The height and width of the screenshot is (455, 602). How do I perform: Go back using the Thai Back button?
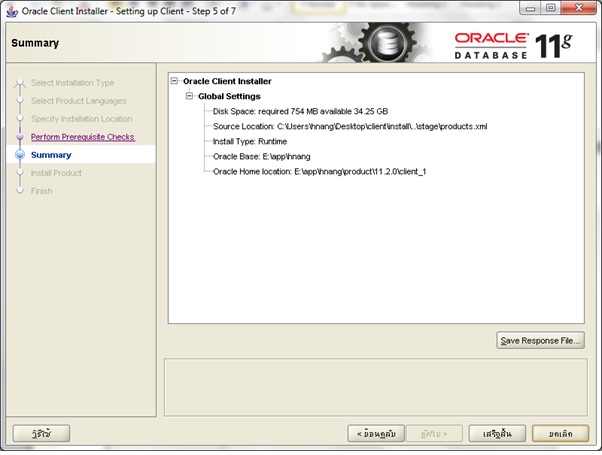(376, 433)
